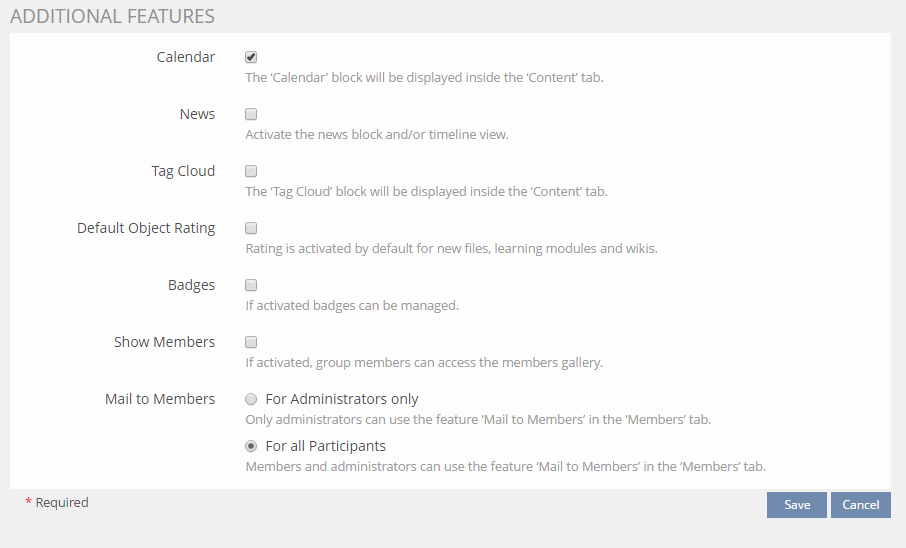
Task: Click the Calendar field label
Action: [185, 57]
